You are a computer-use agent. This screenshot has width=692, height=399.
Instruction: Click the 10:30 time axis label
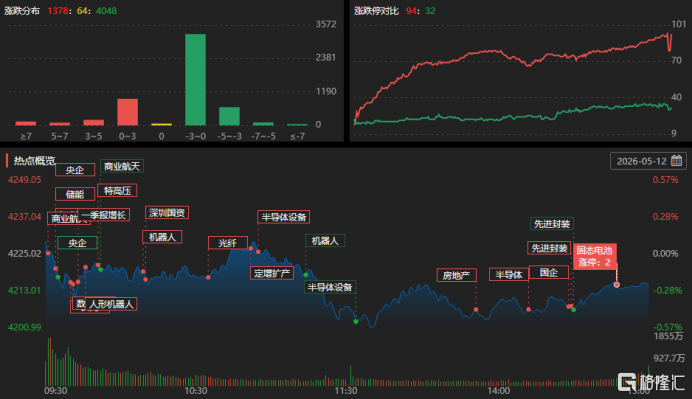click(196, 391)
